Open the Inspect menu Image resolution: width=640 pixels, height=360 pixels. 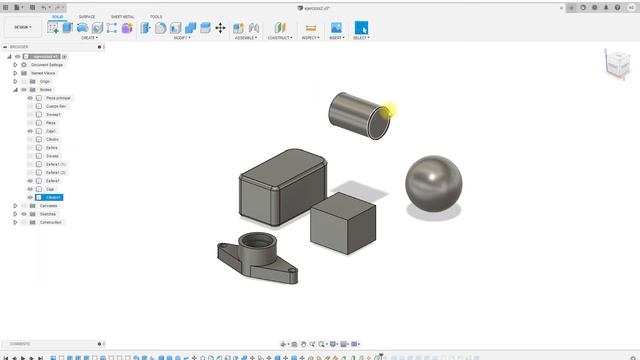(311, 38)
